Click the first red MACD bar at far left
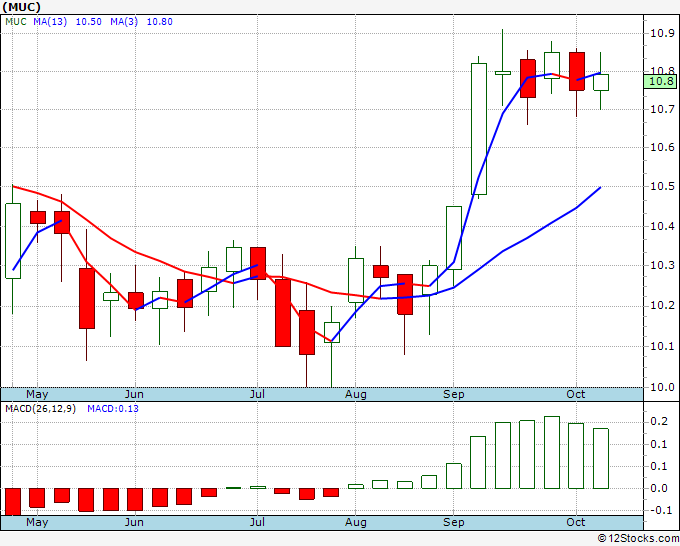680x546 pixels. [x=13, y=502]
